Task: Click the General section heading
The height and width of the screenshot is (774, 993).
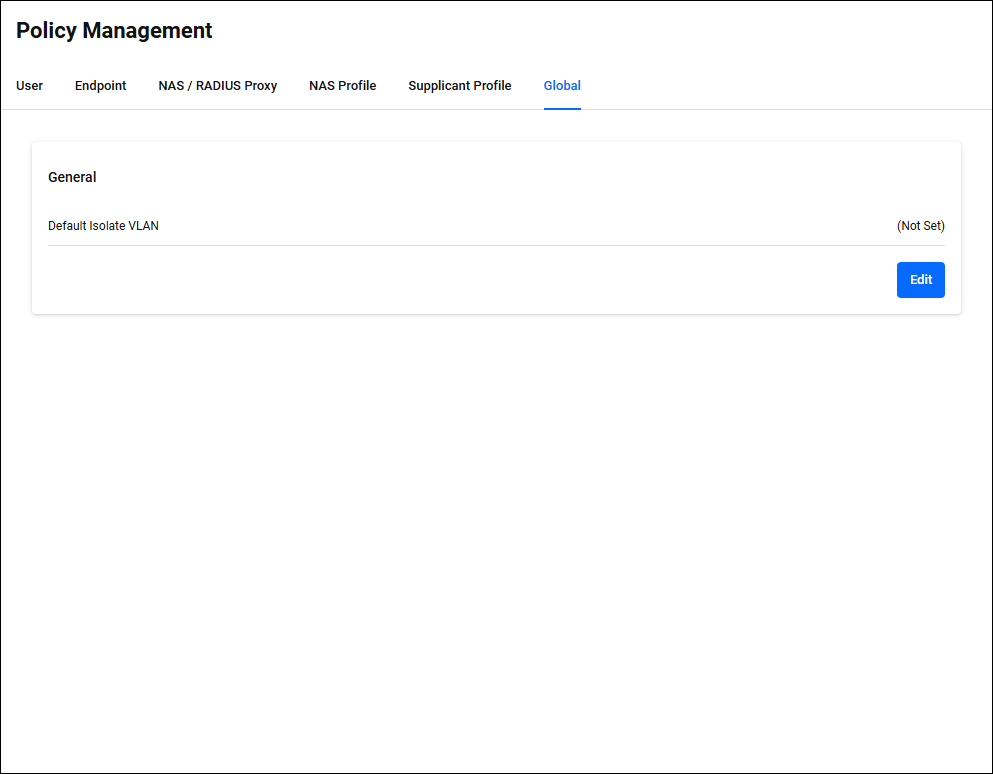Action: (x=72, y=177)
